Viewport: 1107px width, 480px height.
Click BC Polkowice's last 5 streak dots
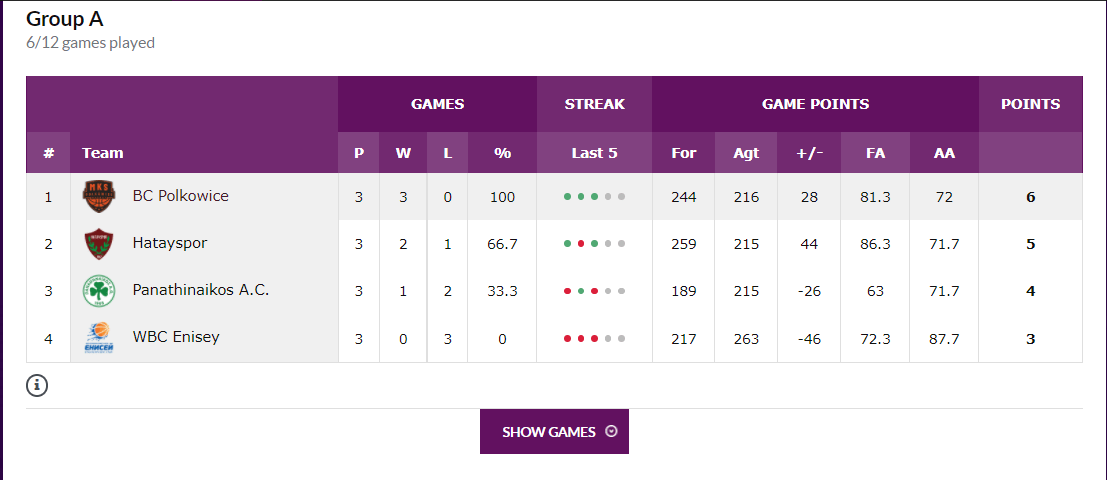coord(594,197)
